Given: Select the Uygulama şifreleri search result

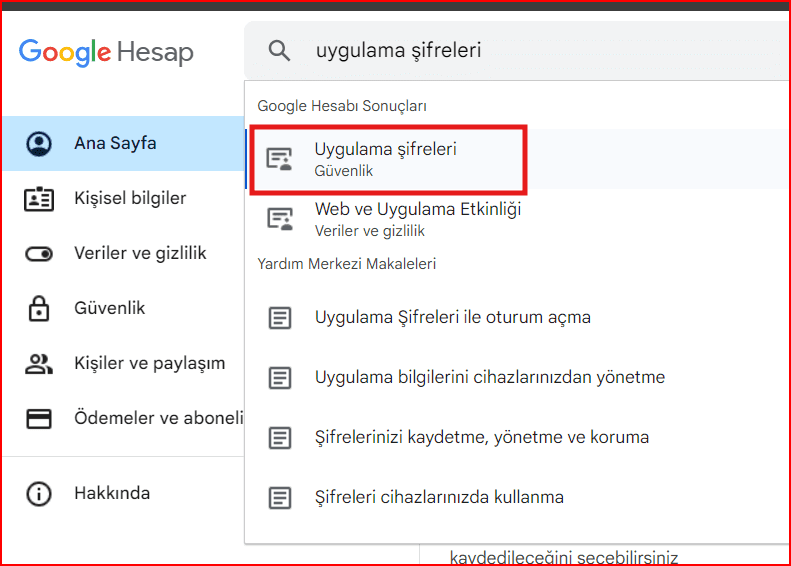Looking at the screenshot, I should (x=386, y=159).
